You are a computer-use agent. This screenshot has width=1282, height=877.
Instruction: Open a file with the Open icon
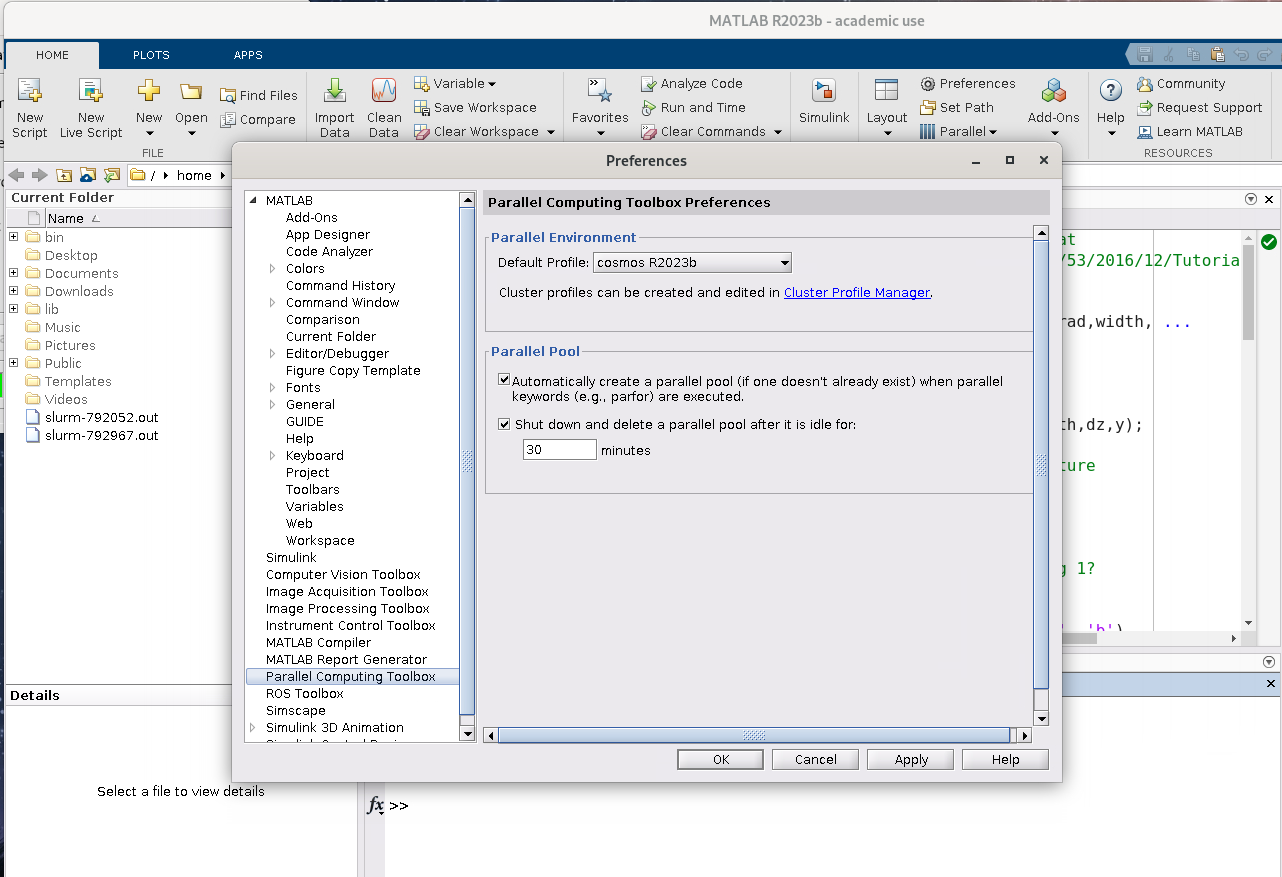(191, 91)
